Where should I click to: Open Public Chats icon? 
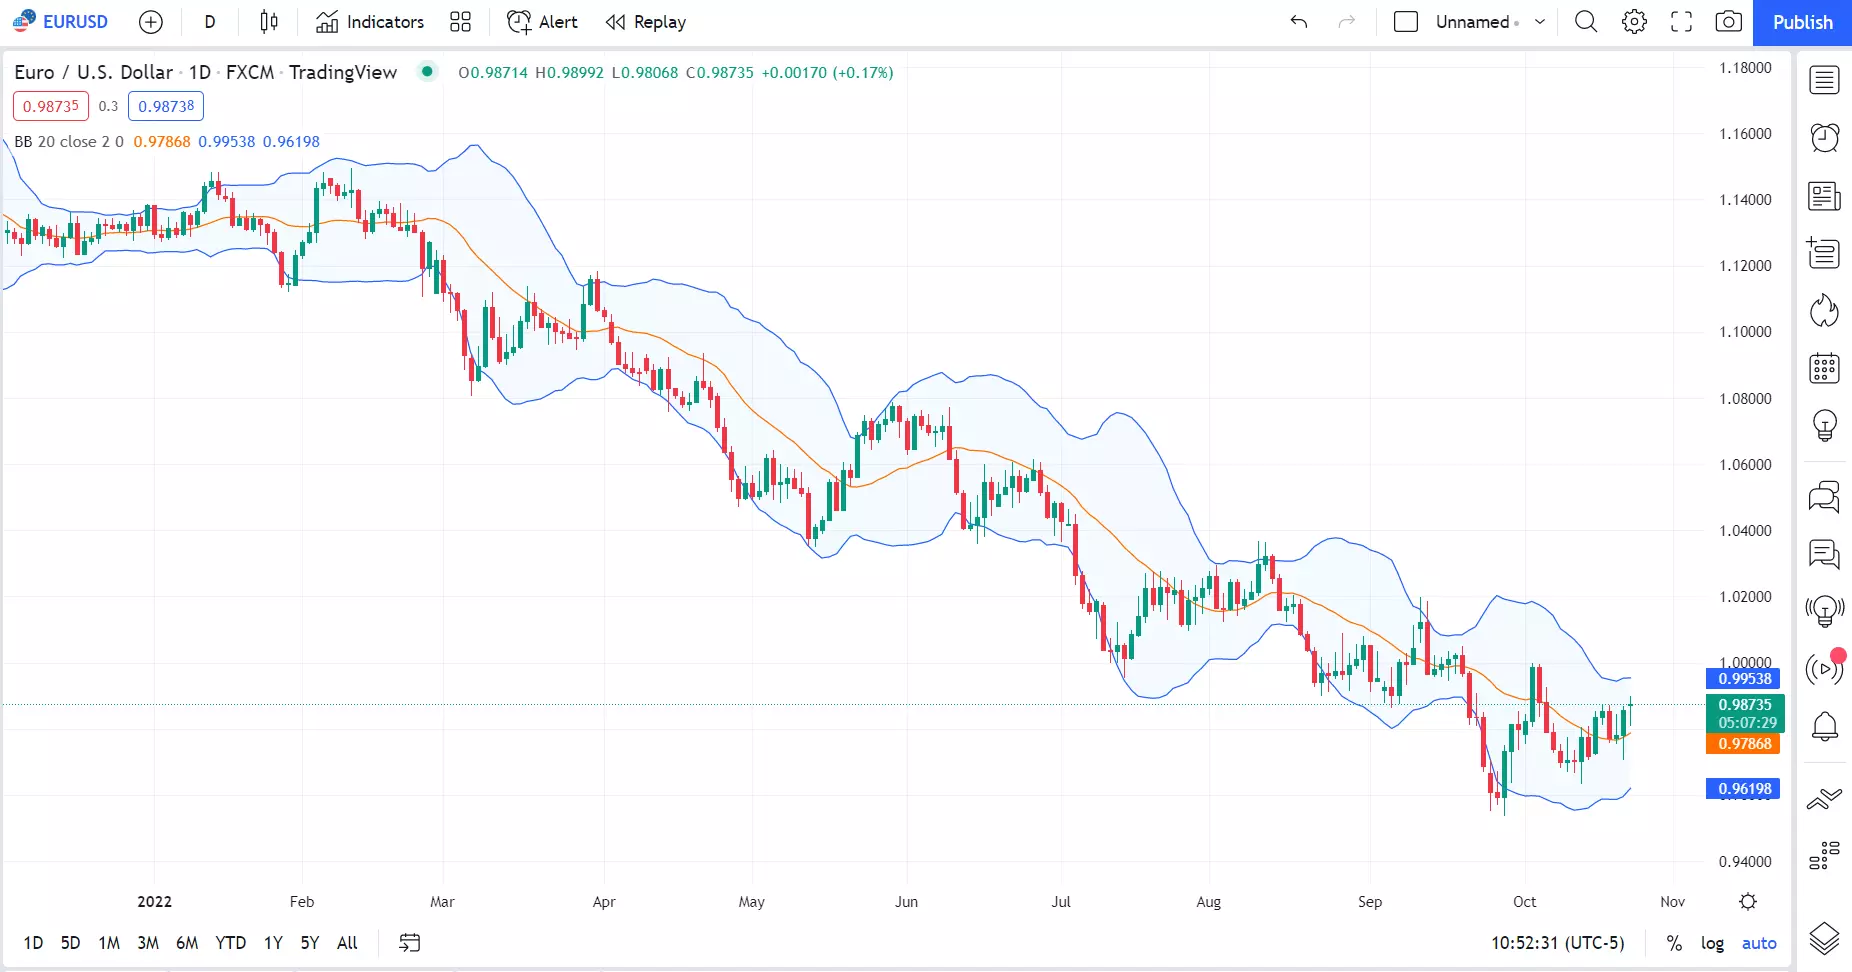[x=1824, y=496]
